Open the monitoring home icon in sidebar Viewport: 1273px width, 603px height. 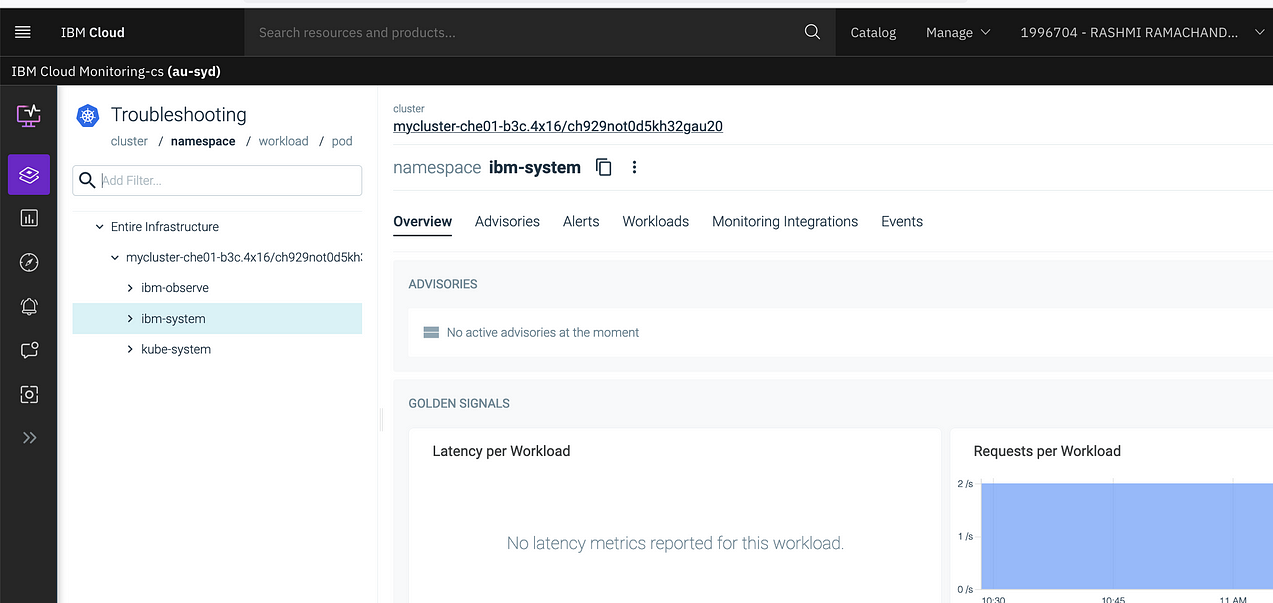point(29,115)
